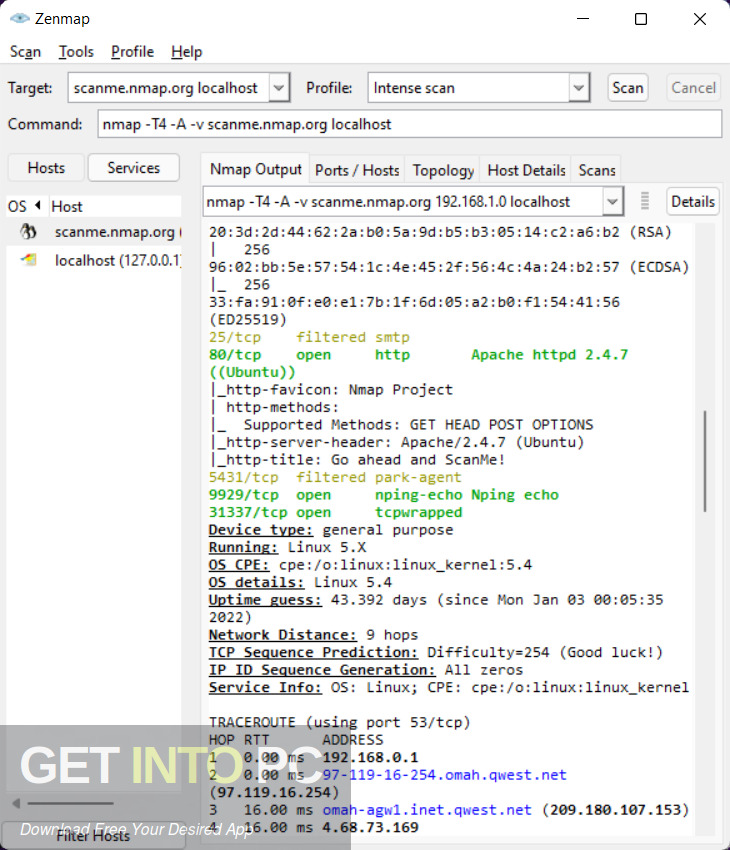Click the 'OS CPE:' line
730x850 pixels.
tap(370, 565)
